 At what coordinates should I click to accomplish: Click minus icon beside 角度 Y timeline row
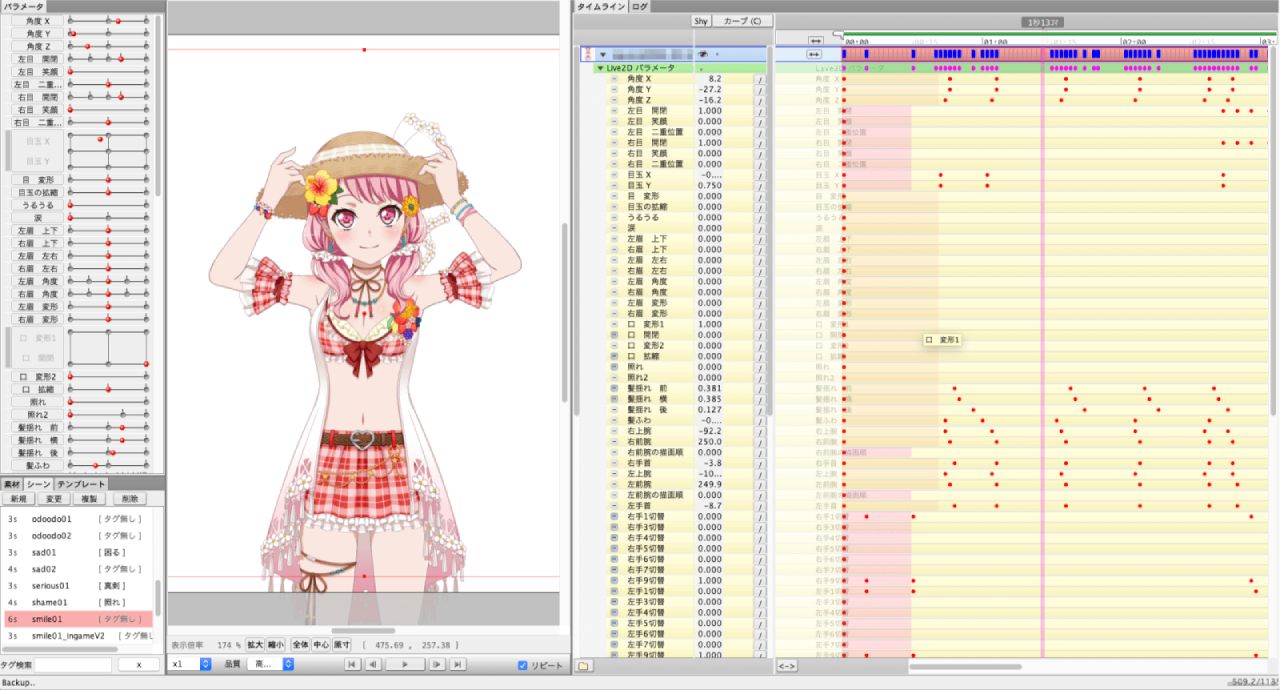click(x=615, y=89)
